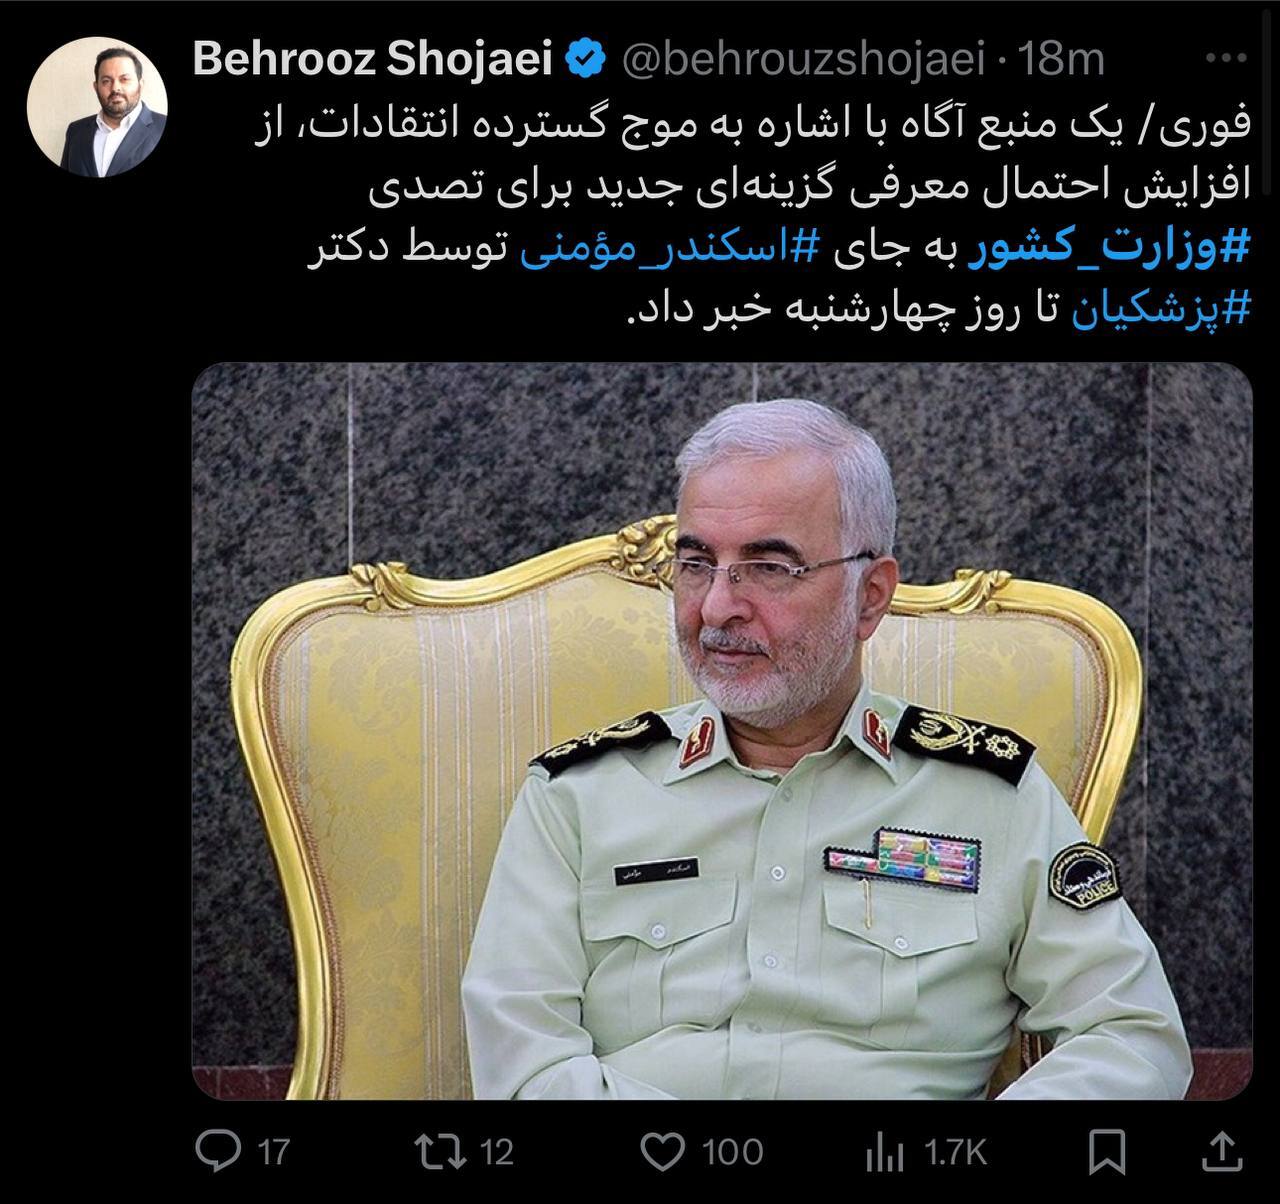Click the repost arrows icon
This screenshot has height=1204, width=1280.
point(441,1152)
